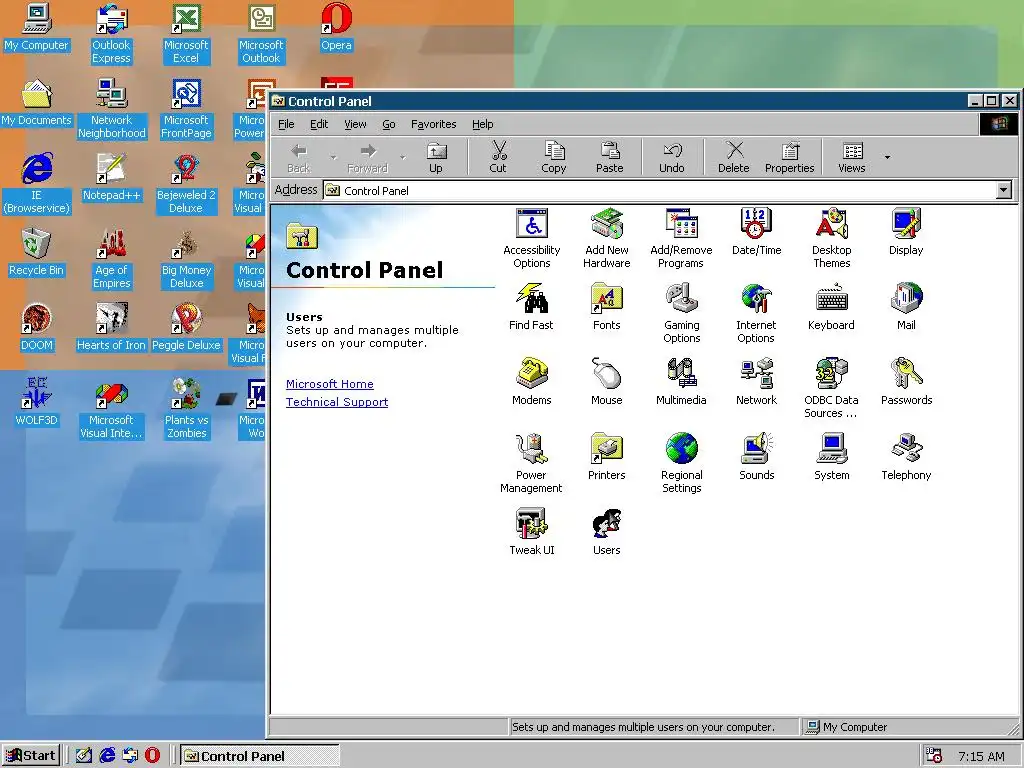Follow the Microsoft Home link

click(x=330, y=384)
